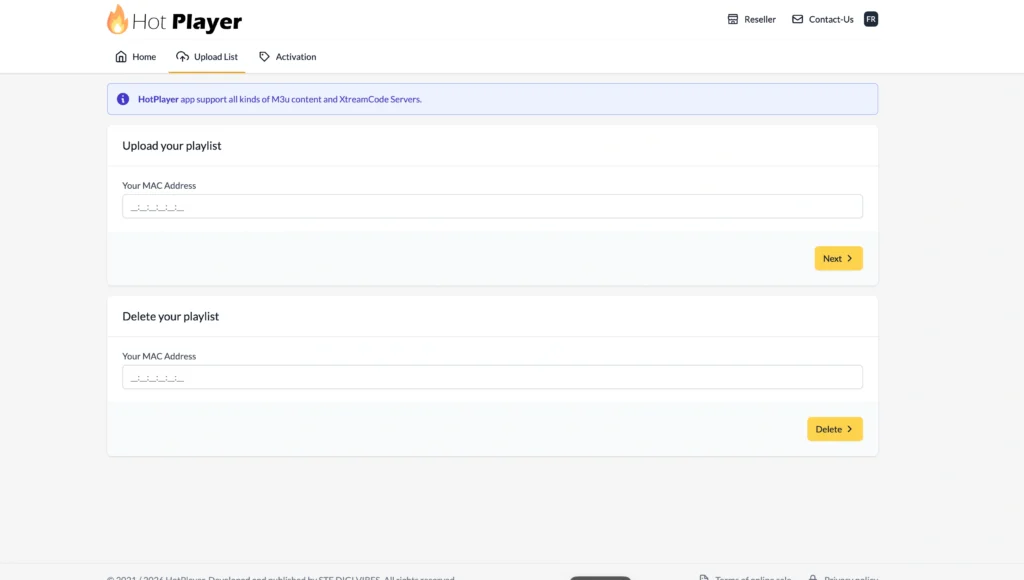1024x580 pixels.
Task: Click the Contact-Us envelope icon
Action: click(797, 20)
